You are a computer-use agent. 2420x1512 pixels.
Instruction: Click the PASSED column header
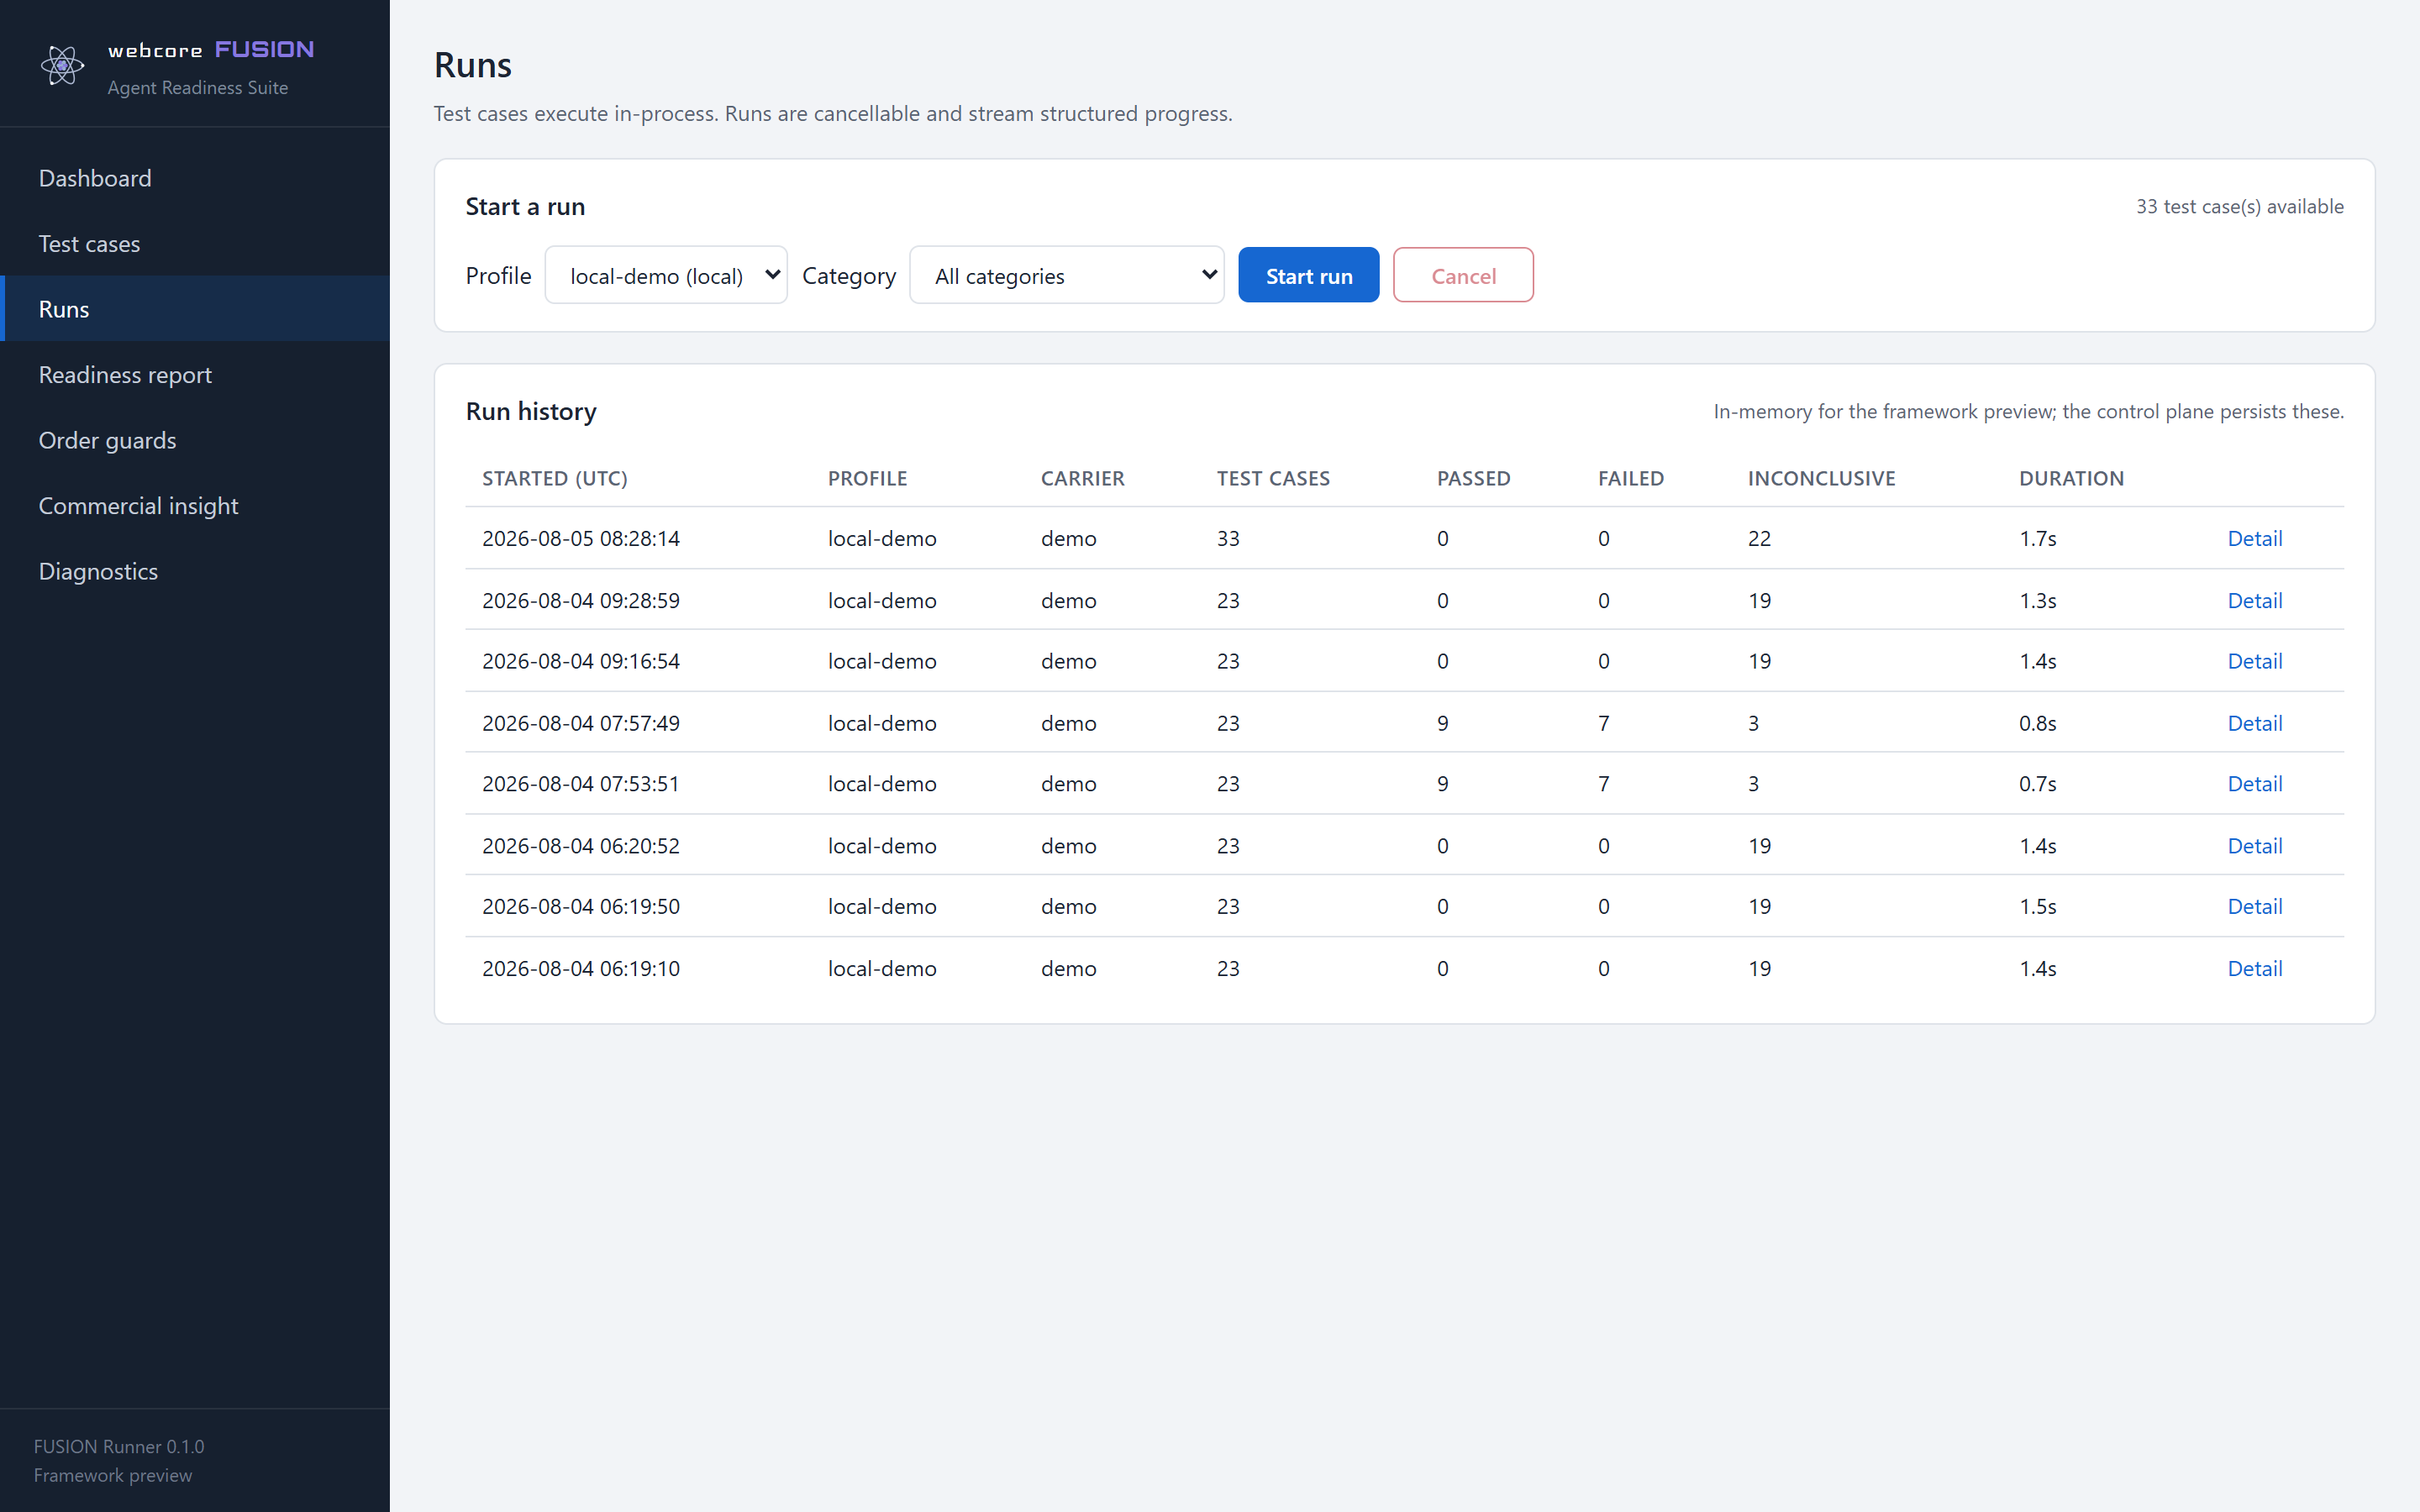pos(1473,478)
